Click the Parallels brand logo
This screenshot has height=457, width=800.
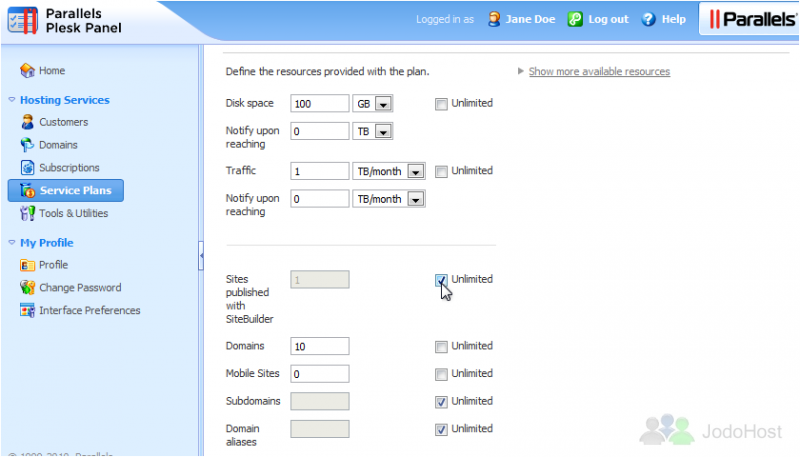click(x=753, y=19)
